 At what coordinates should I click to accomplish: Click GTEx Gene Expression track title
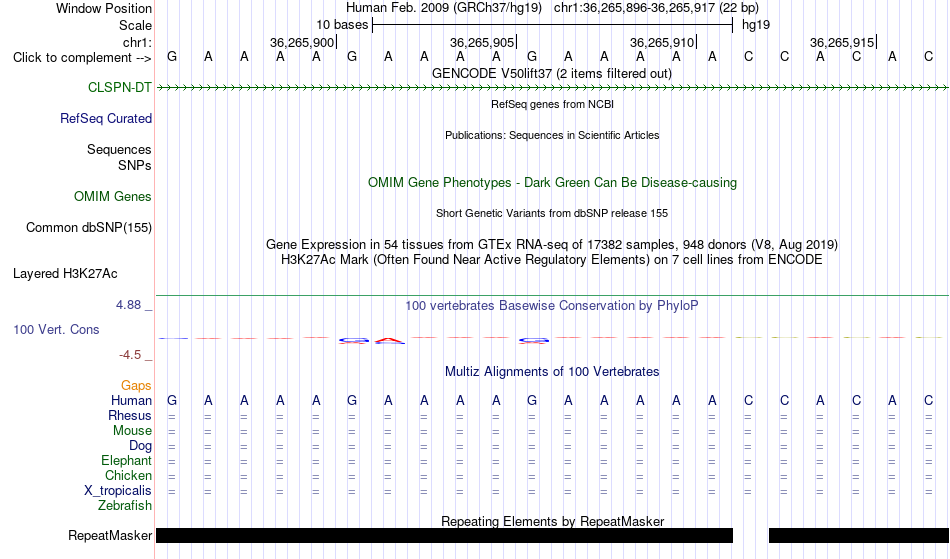click(552, 245)
